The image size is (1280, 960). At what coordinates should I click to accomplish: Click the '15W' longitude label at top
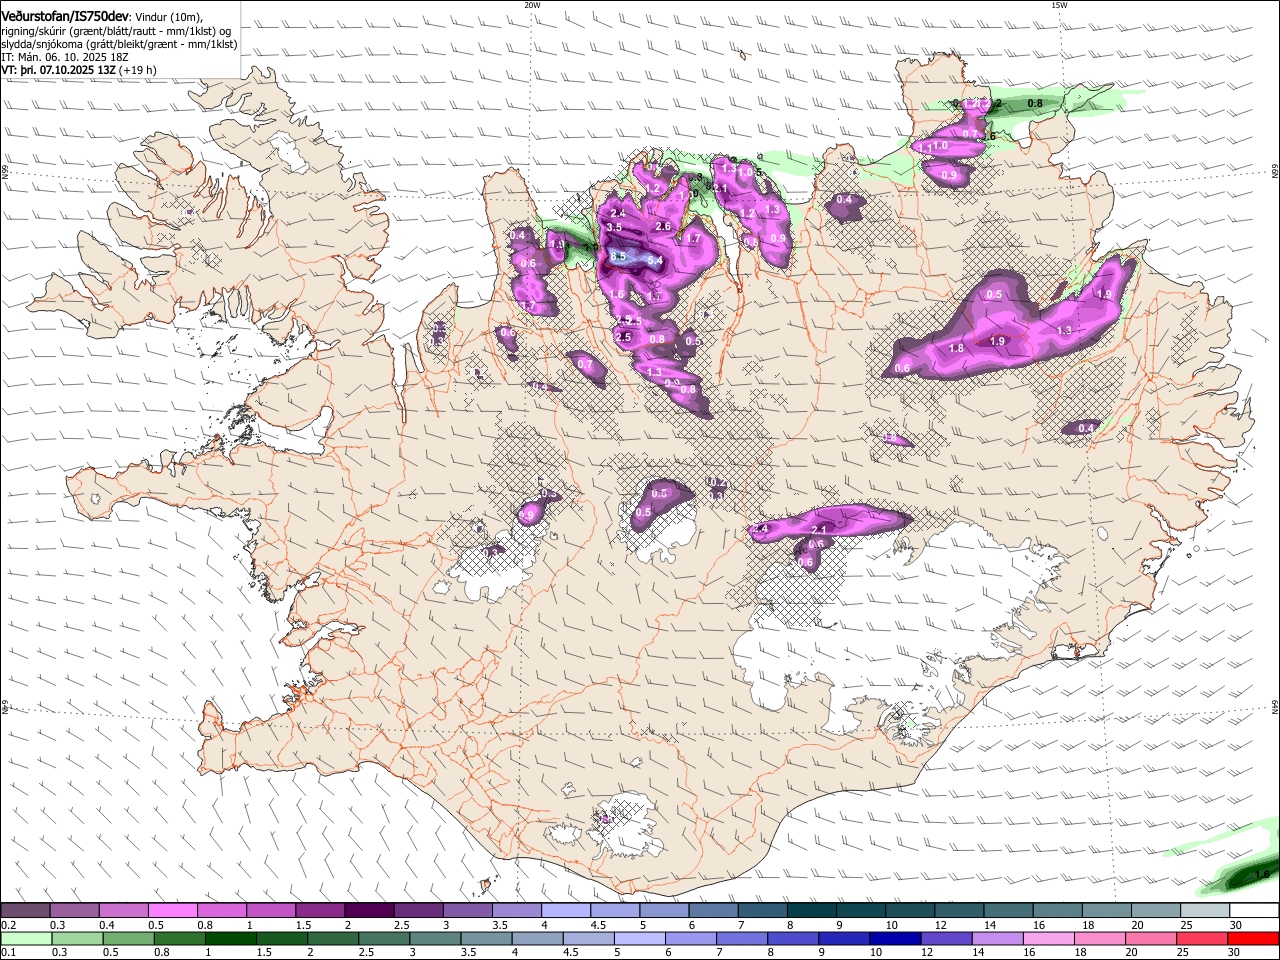point(1059,5)
